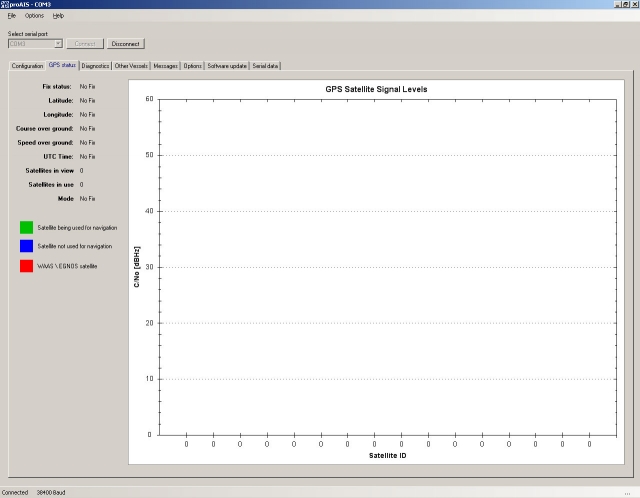Open the Diagnostics tab

[96, 66]
